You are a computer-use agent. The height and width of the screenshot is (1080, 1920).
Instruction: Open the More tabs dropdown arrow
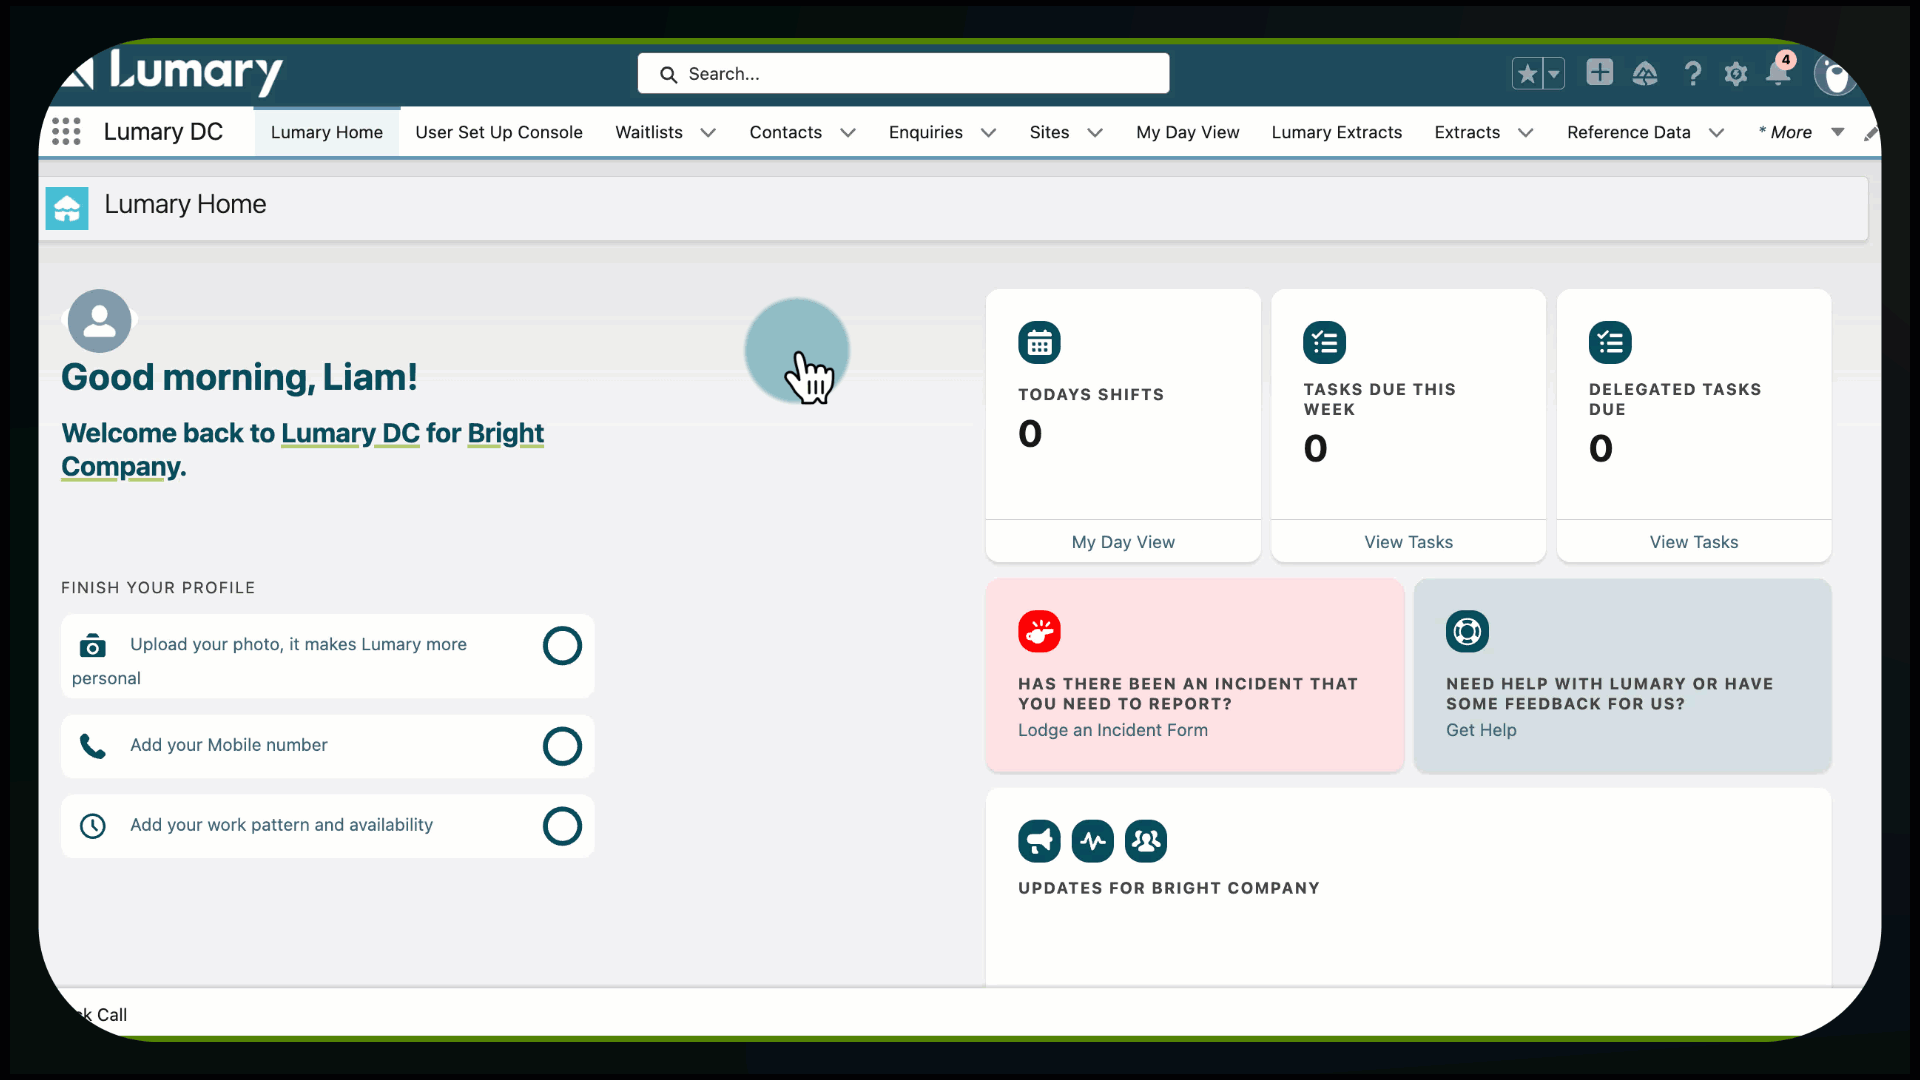pyautogui.click(x=1837, y=132)
